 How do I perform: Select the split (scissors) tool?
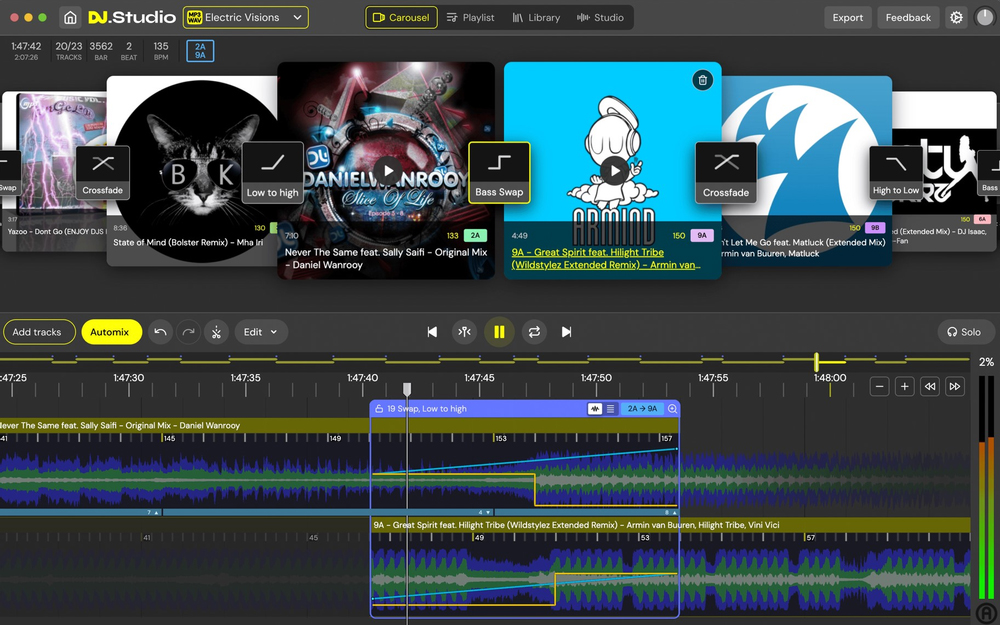click(217, 331)
